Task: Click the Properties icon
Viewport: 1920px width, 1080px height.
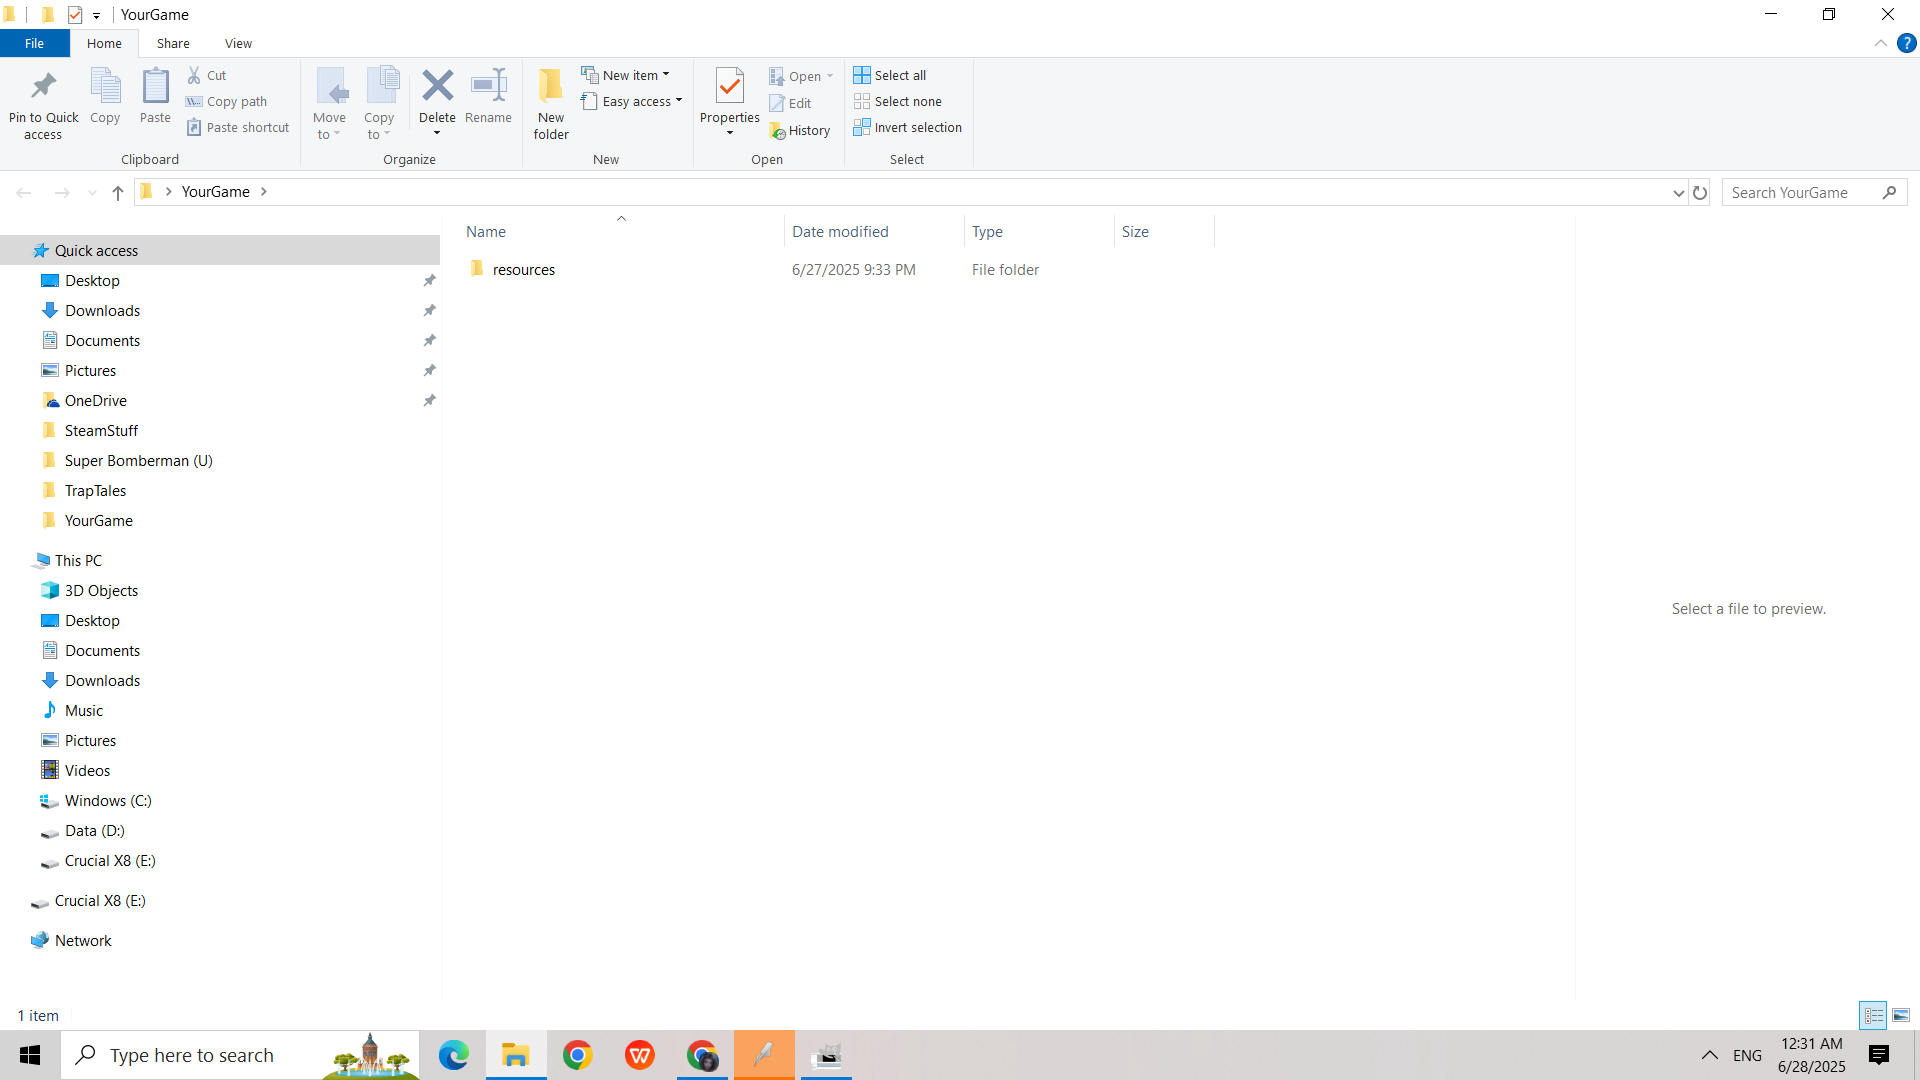Action: [730, 86]
